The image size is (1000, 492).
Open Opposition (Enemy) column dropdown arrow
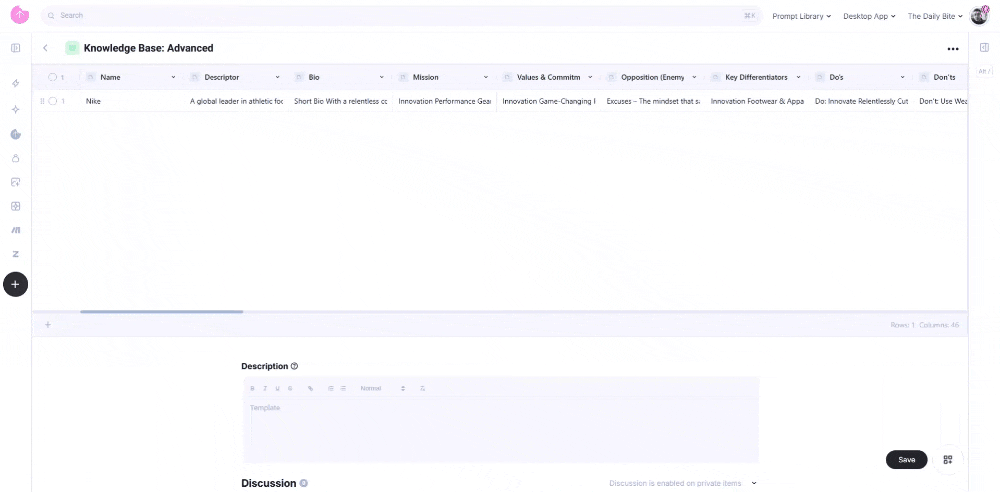click(x=694, y=77)
